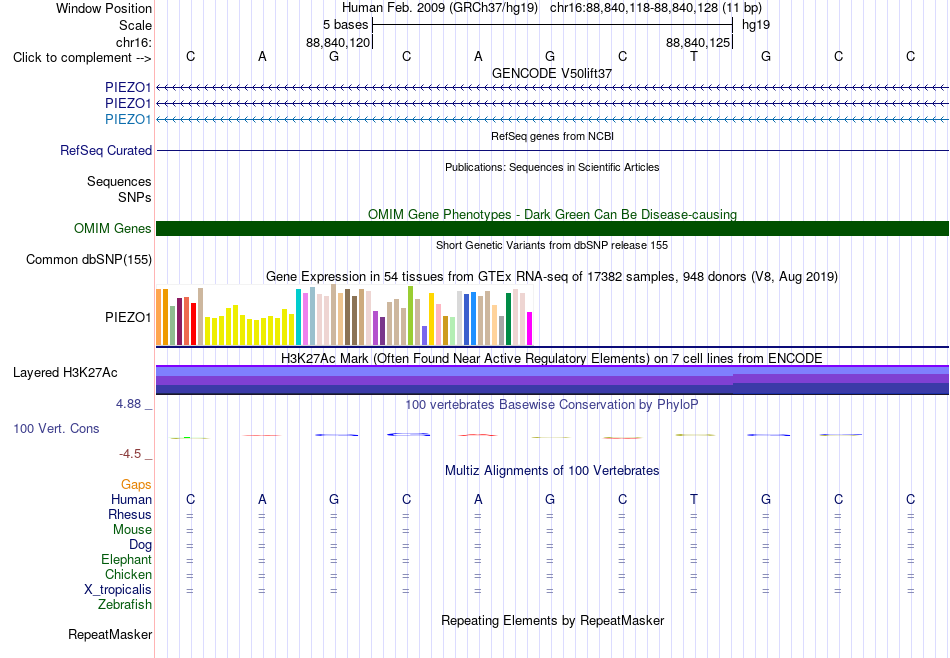Click the 4.88 PhyloP upper value
This screenshot has height=658, width=950.
pyautogui.click(x=128, y=404)
